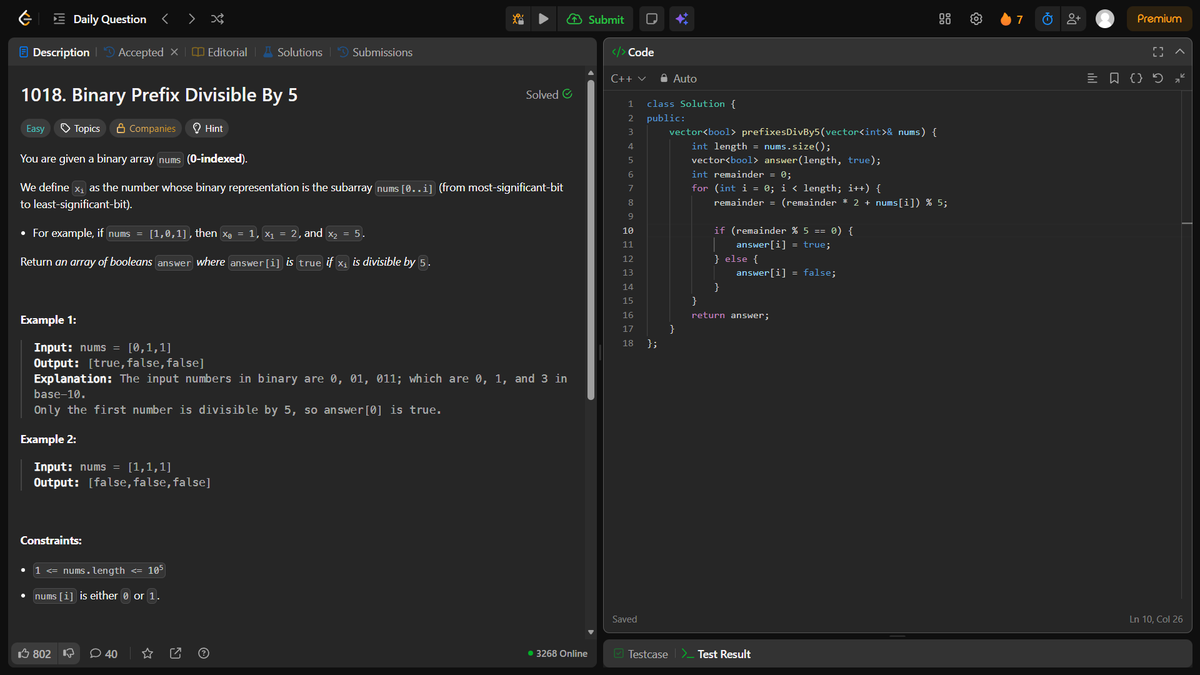Collapse the Code panel chevron

tap(1179, 52)
